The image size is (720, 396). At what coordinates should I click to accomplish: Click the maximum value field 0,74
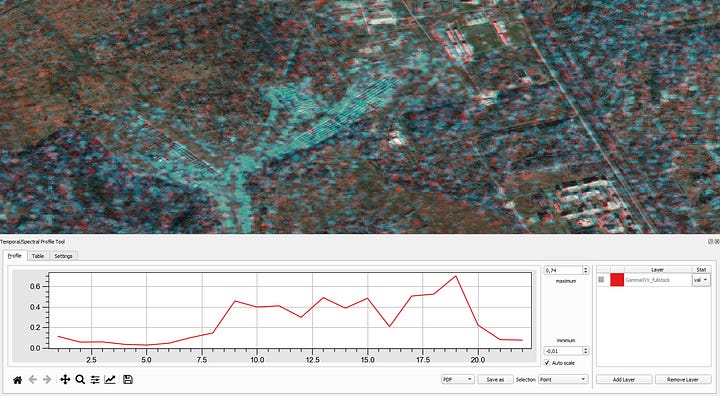click(x=563, y=270)
